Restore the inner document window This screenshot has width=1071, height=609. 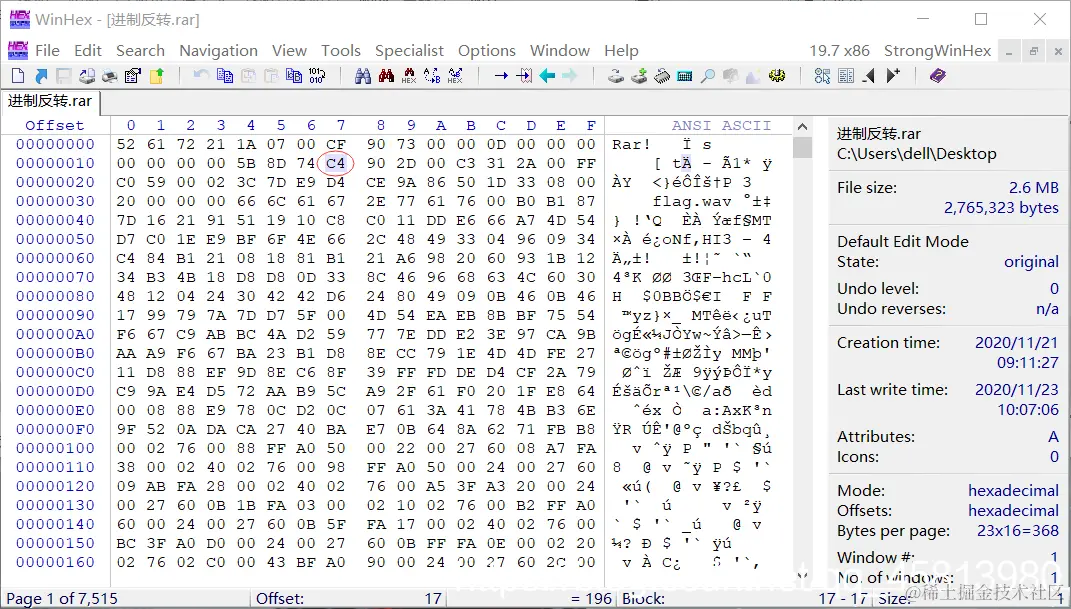click(x=1034, y=51)
